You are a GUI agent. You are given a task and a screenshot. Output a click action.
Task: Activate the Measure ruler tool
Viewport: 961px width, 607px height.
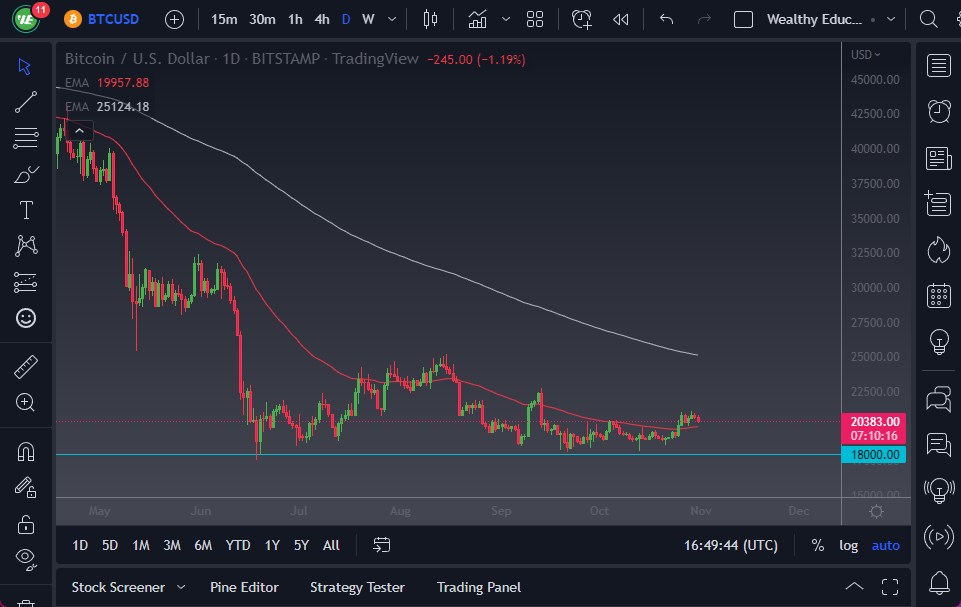pos(27,369)
